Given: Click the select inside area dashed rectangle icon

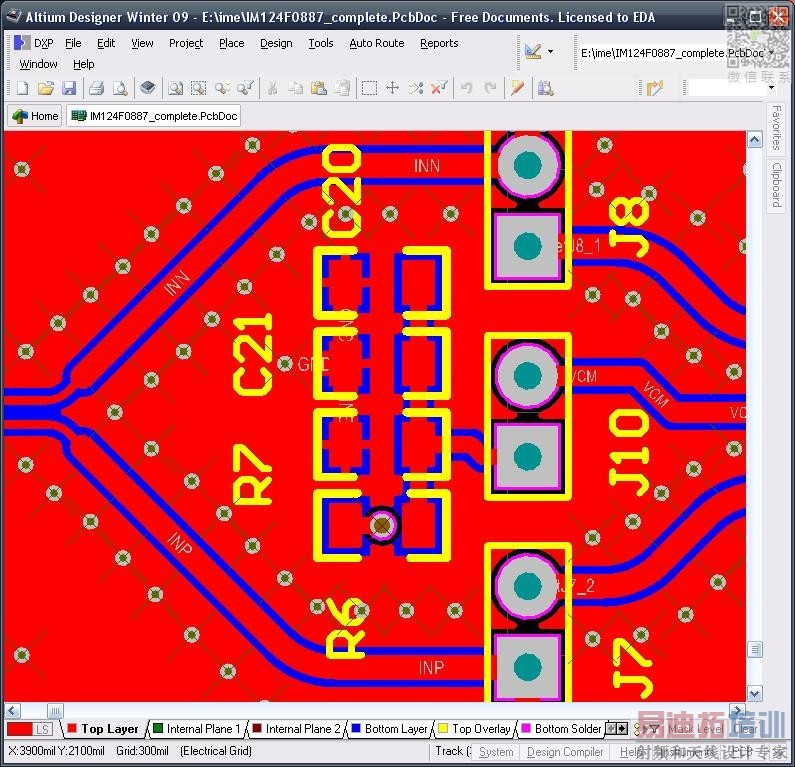Looking at the screenshot, I should [369, 88].
